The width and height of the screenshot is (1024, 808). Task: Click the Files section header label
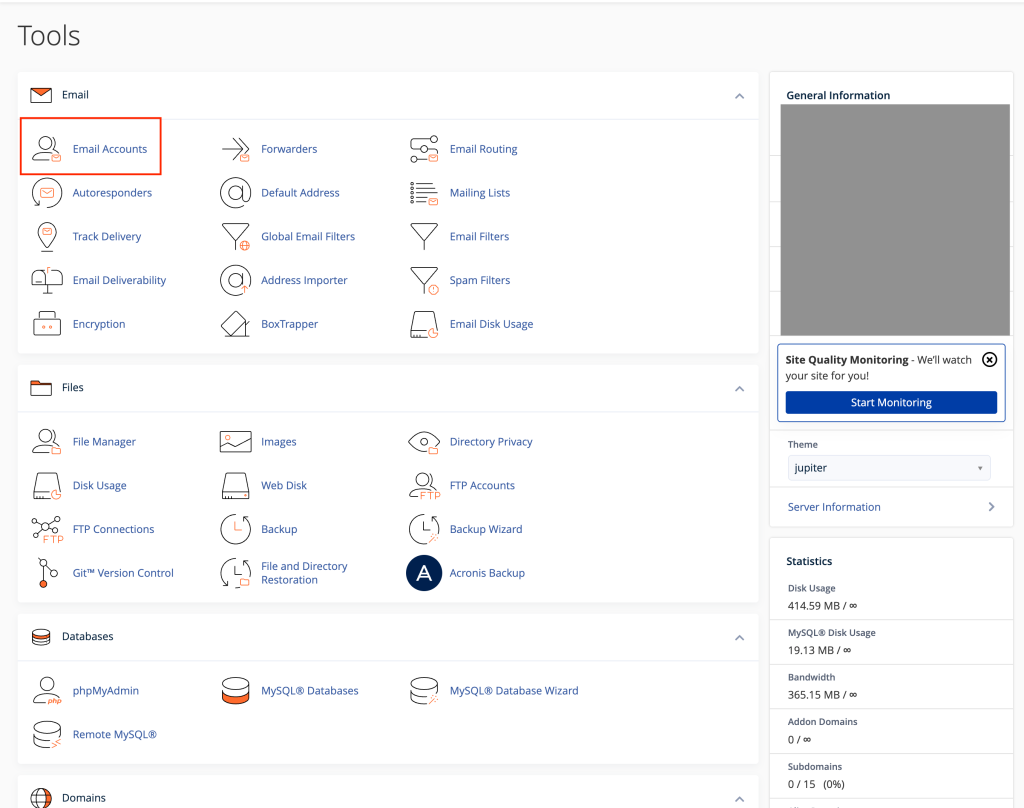pos(72,387)
